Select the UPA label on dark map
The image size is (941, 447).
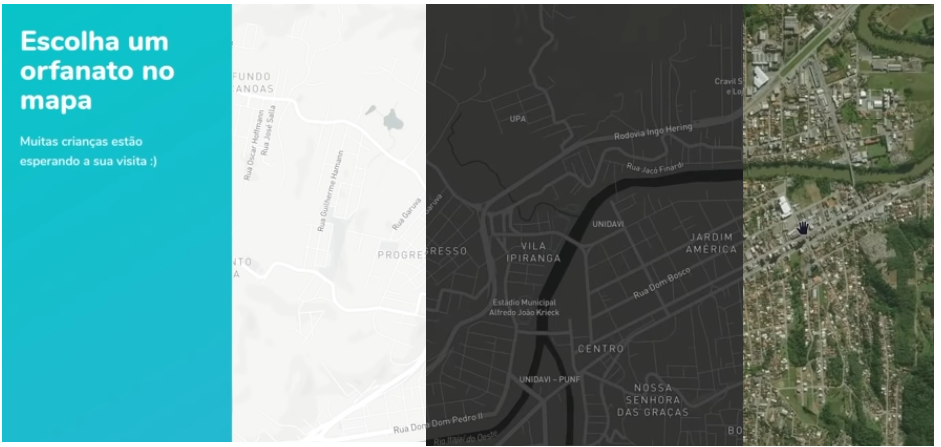[518, 119]
